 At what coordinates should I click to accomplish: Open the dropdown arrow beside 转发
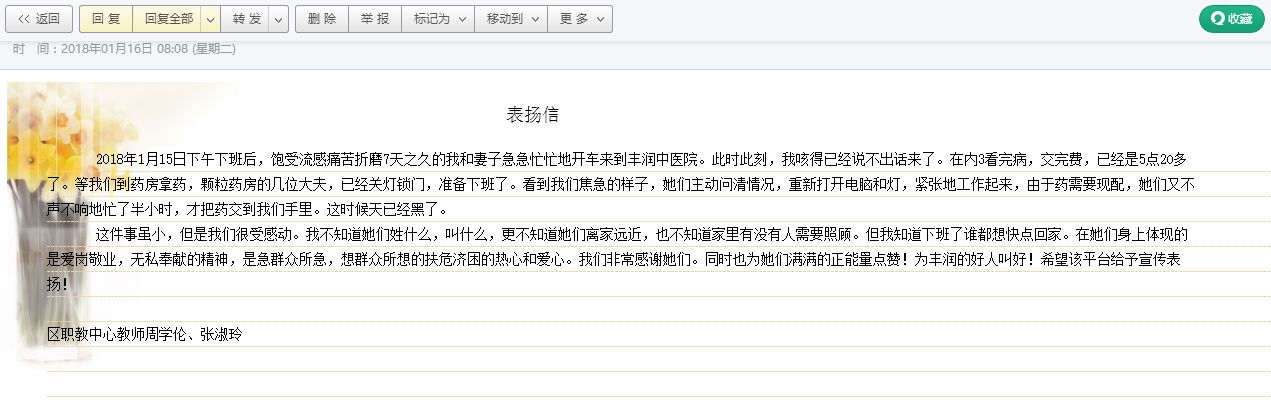(x=279, y=19)
